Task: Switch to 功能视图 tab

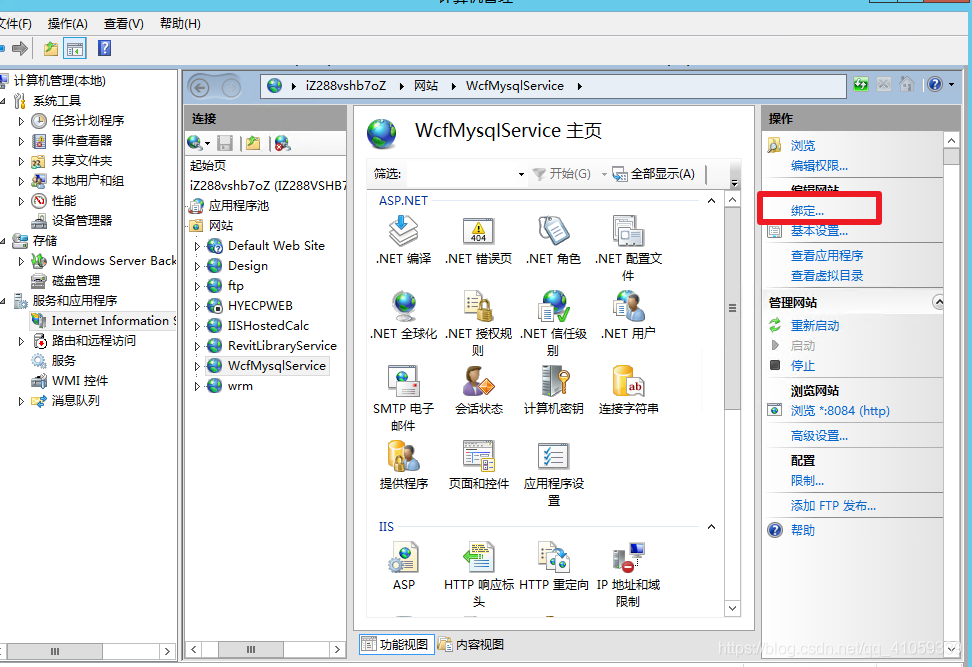Action: pos(395,645)
